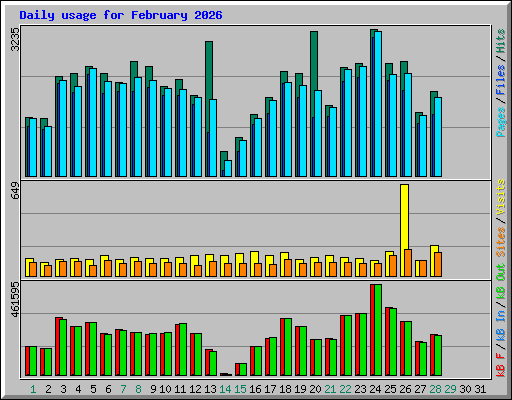This screenshot has width=512, height=400.
Task: Click day label 14 on the axis
Action: click(x=225, y=389)
